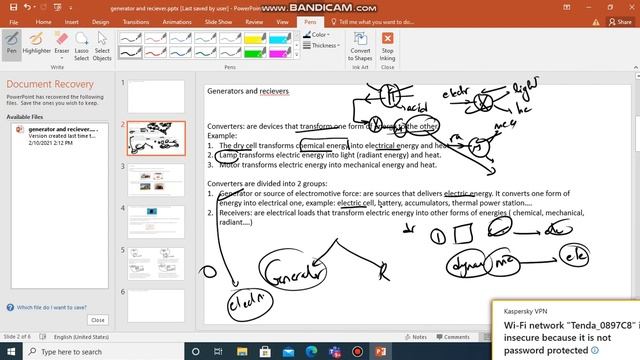640x360 pixels.
Task: Click the 'Generators and recievers' slide title
Action: point(248,91)
